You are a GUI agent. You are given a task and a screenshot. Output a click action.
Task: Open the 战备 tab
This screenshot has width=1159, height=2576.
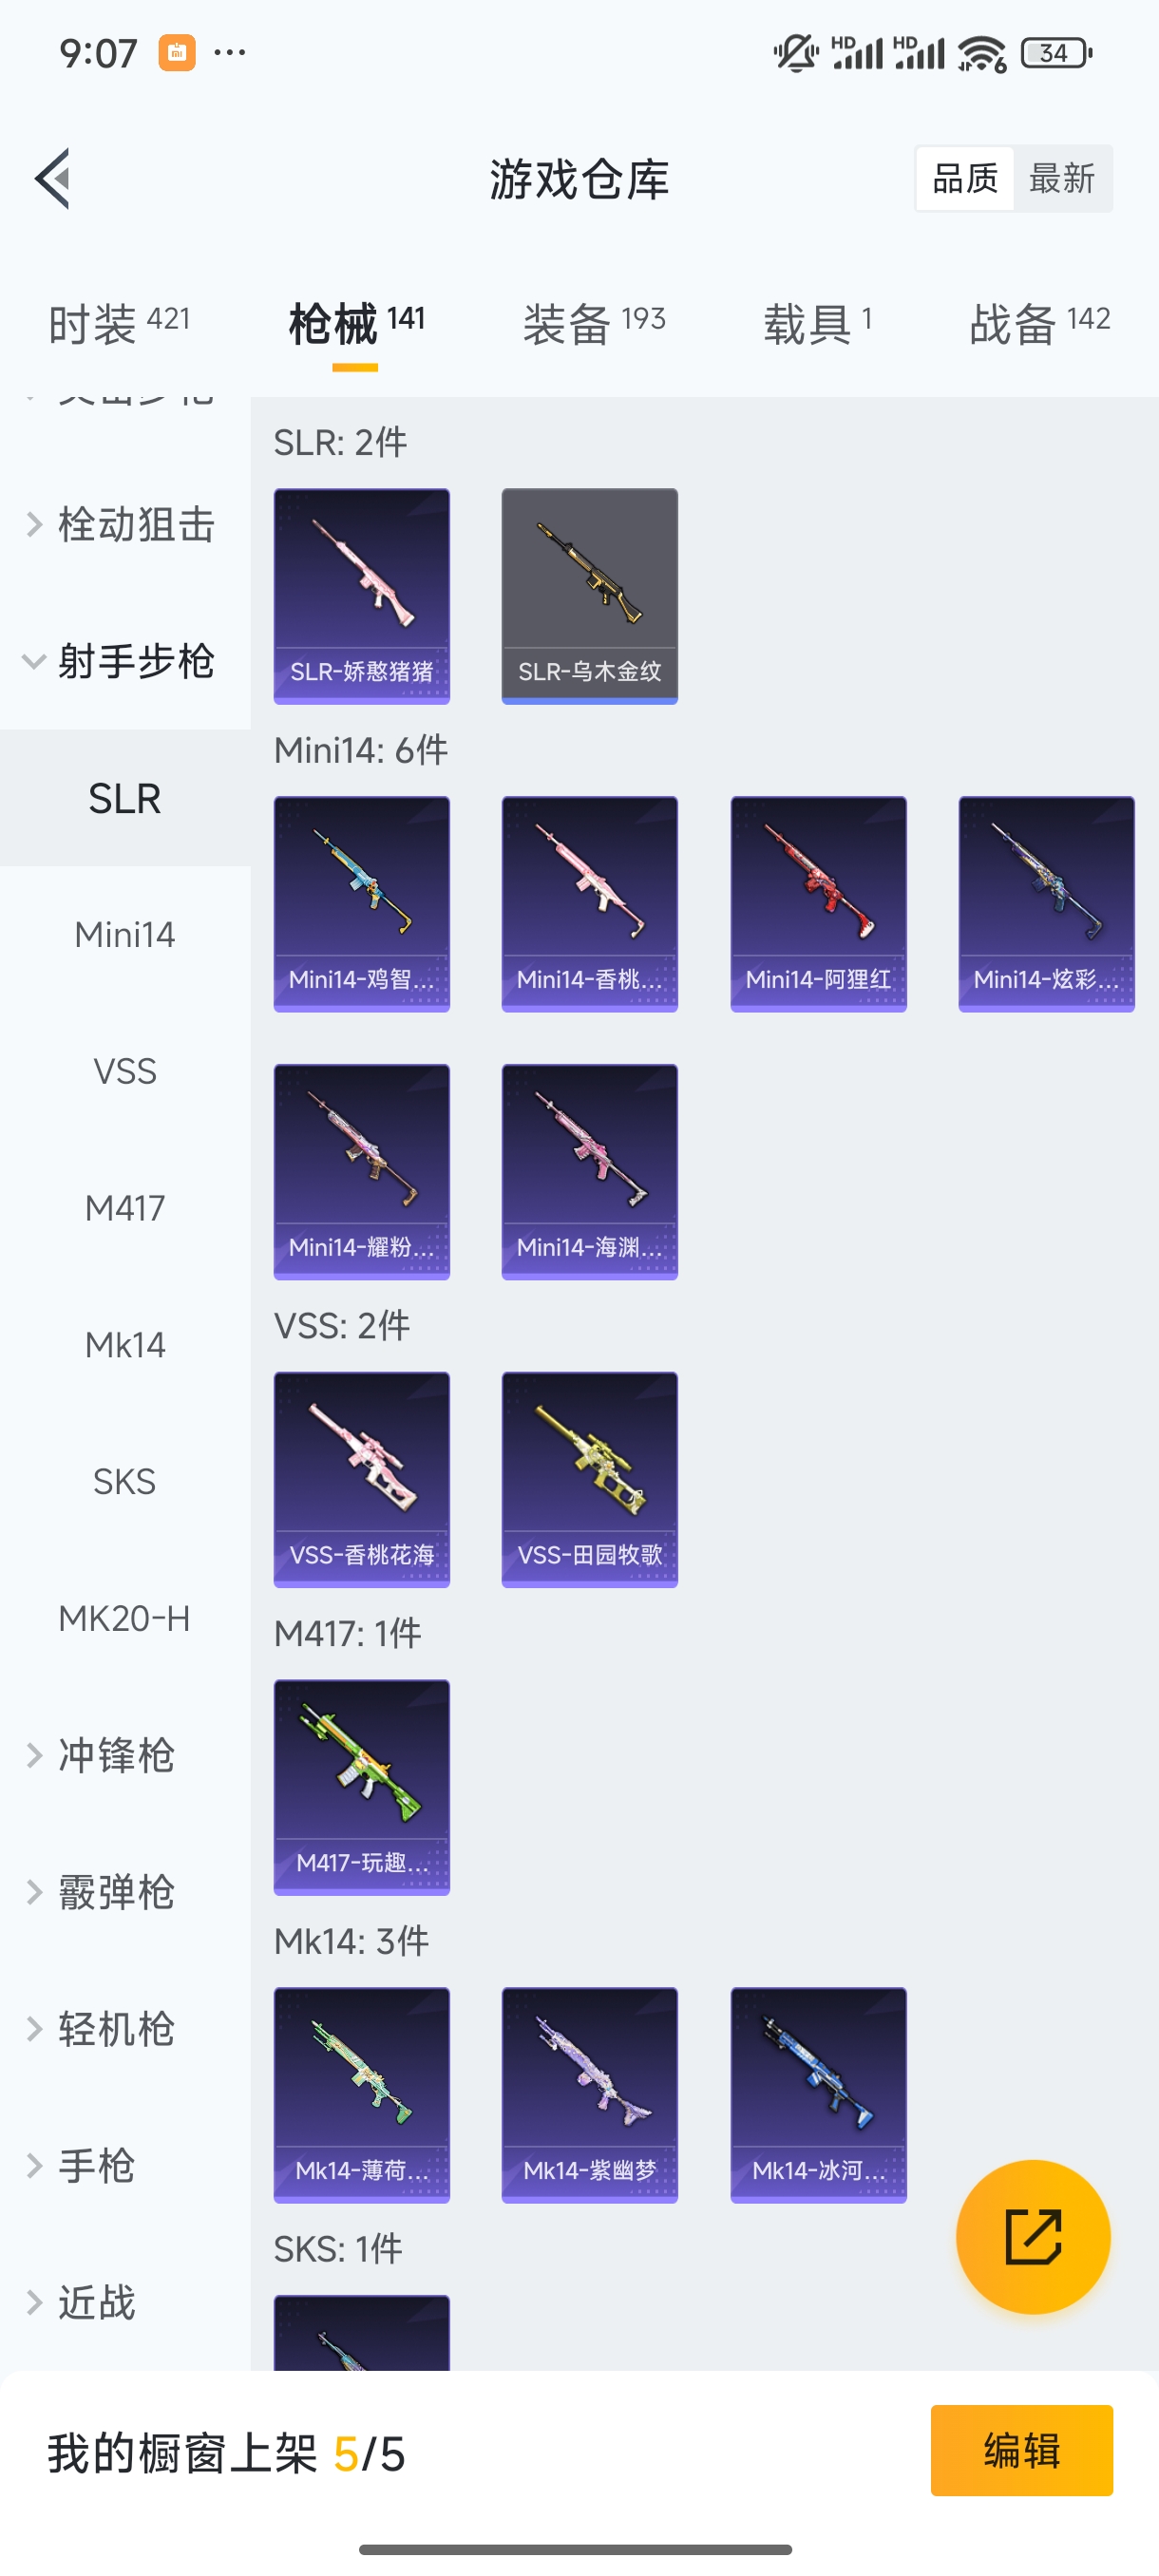coord(1040,323)
